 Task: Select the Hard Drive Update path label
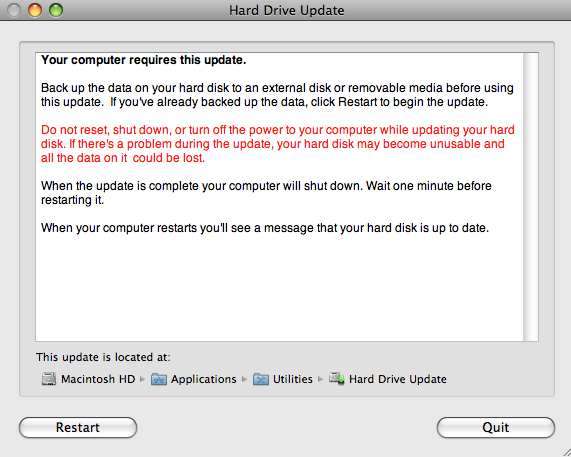click(x=398, y=379)
